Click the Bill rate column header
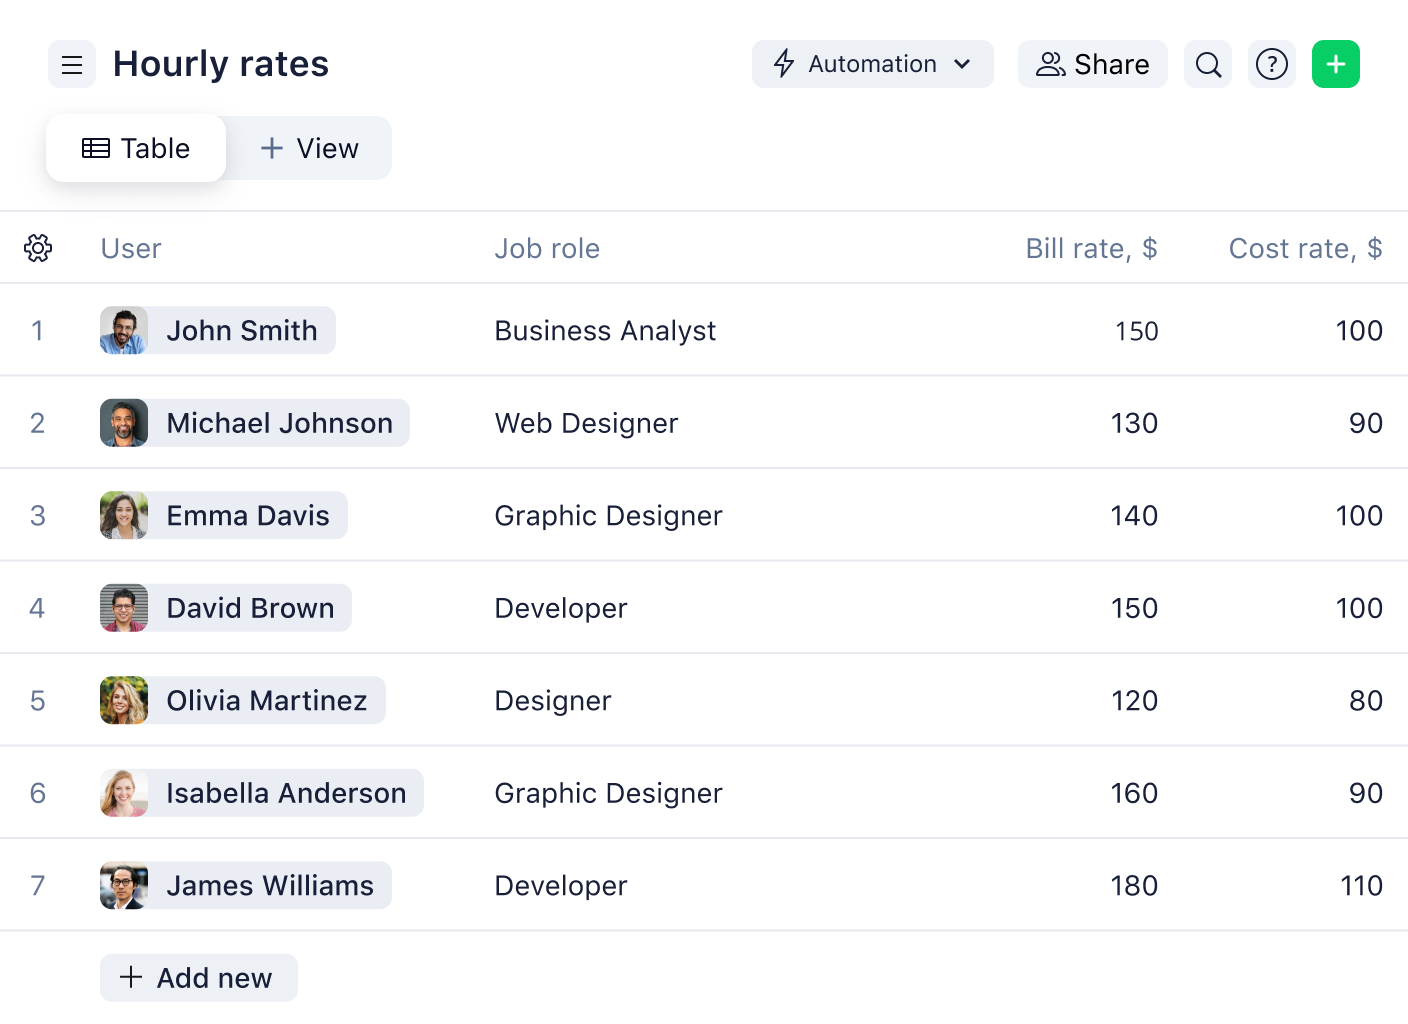This screenshot has width=1408, height=1024. pyautogui.click(x=1092, y=248)
